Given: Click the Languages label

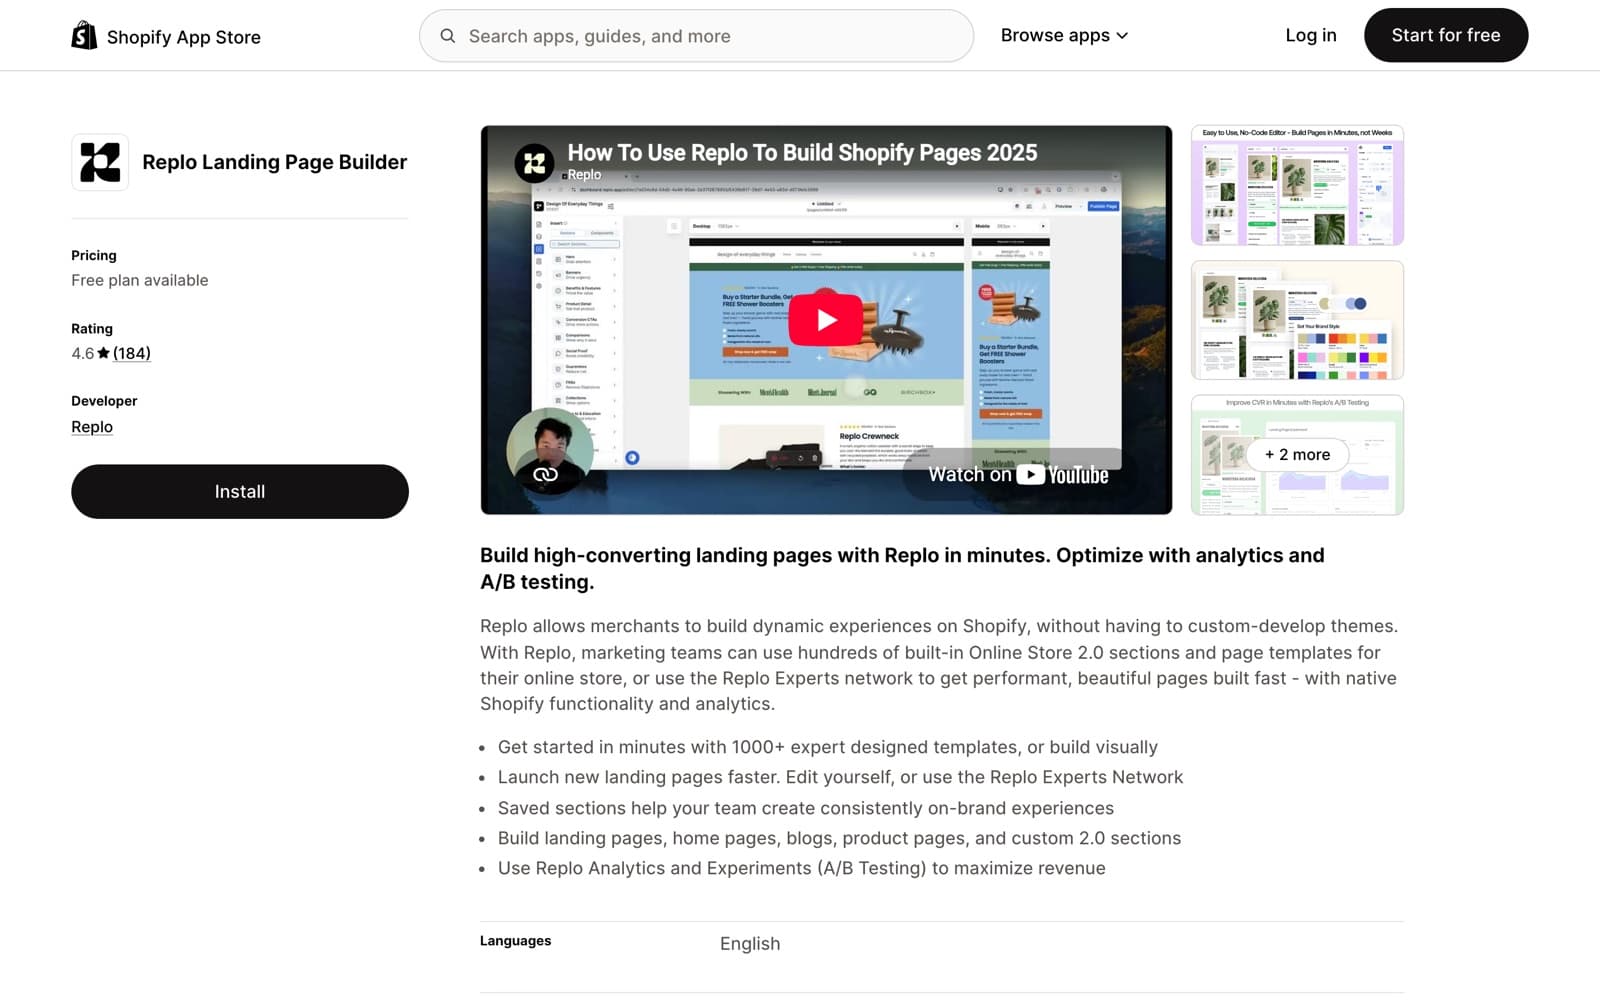Looking at the screenshot, I should pos(515,941).
